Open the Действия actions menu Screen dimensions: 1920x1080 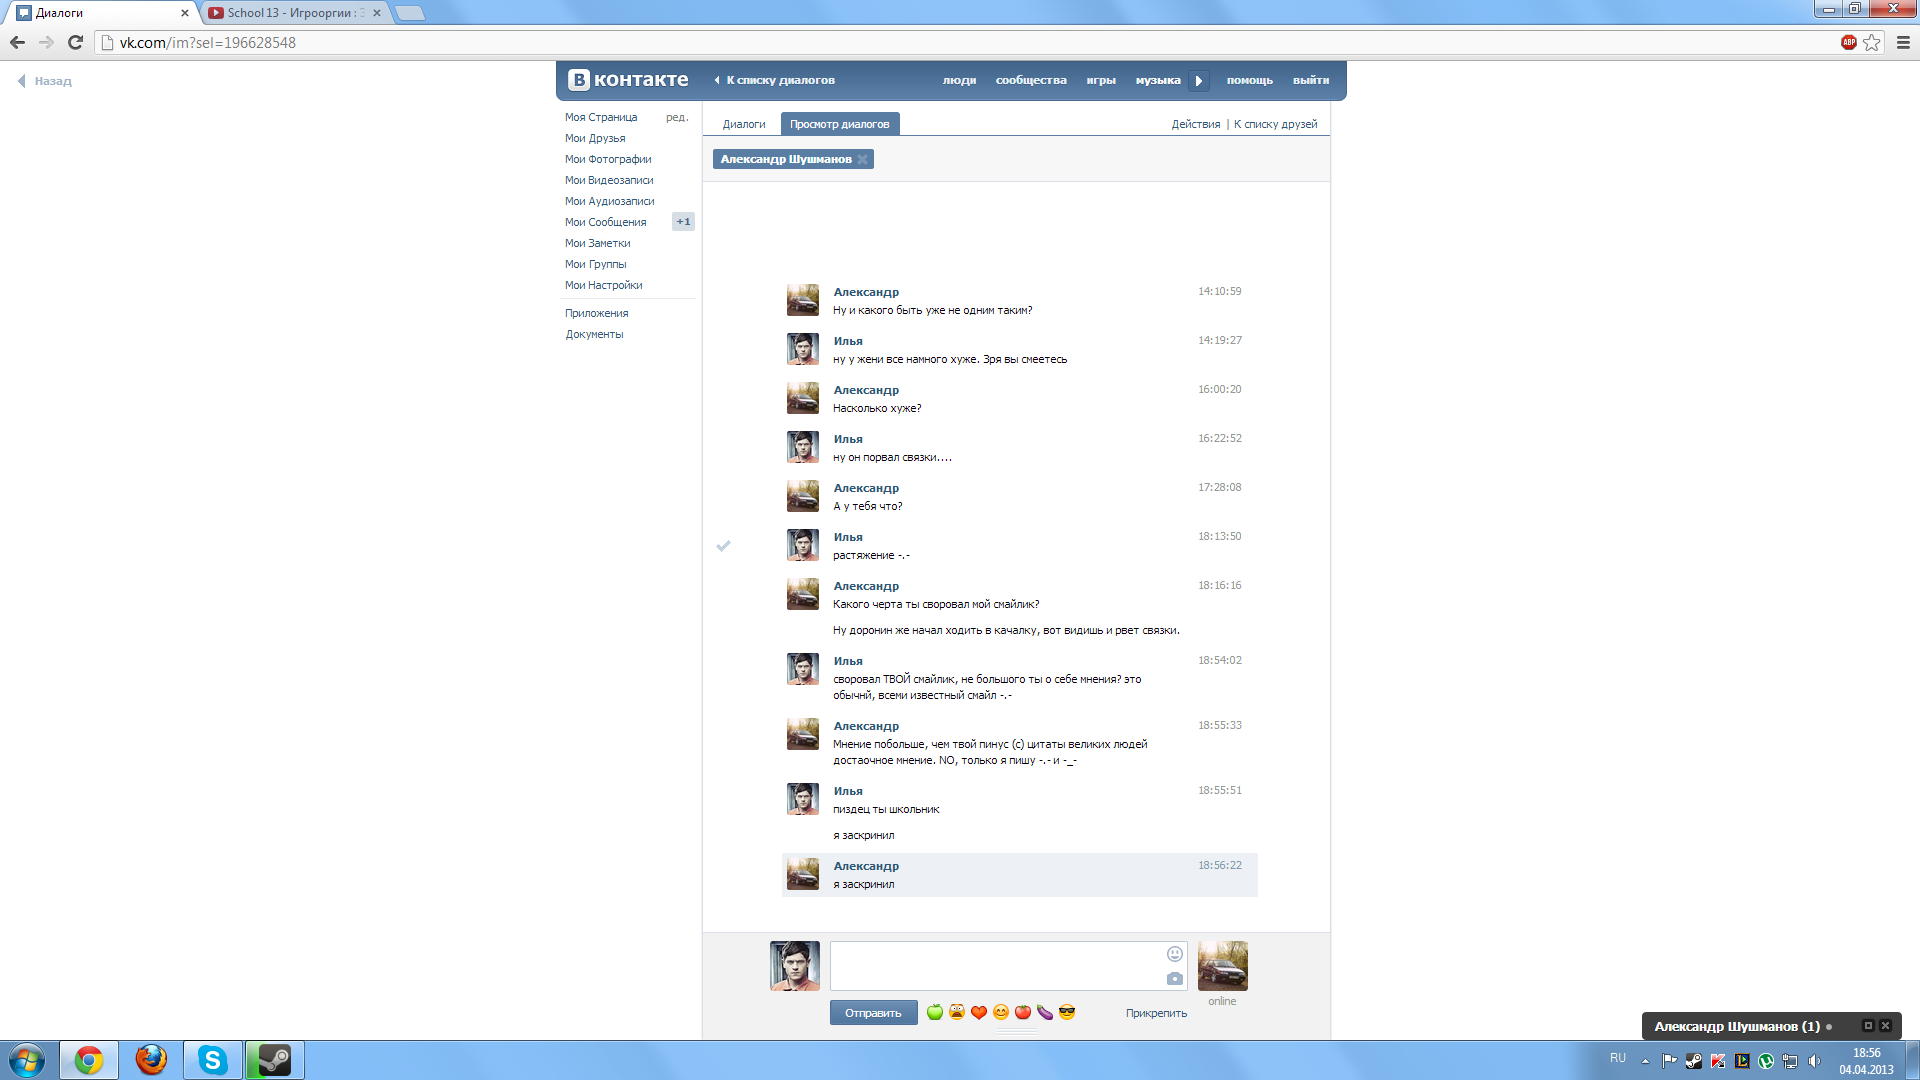pos(1195,124)
